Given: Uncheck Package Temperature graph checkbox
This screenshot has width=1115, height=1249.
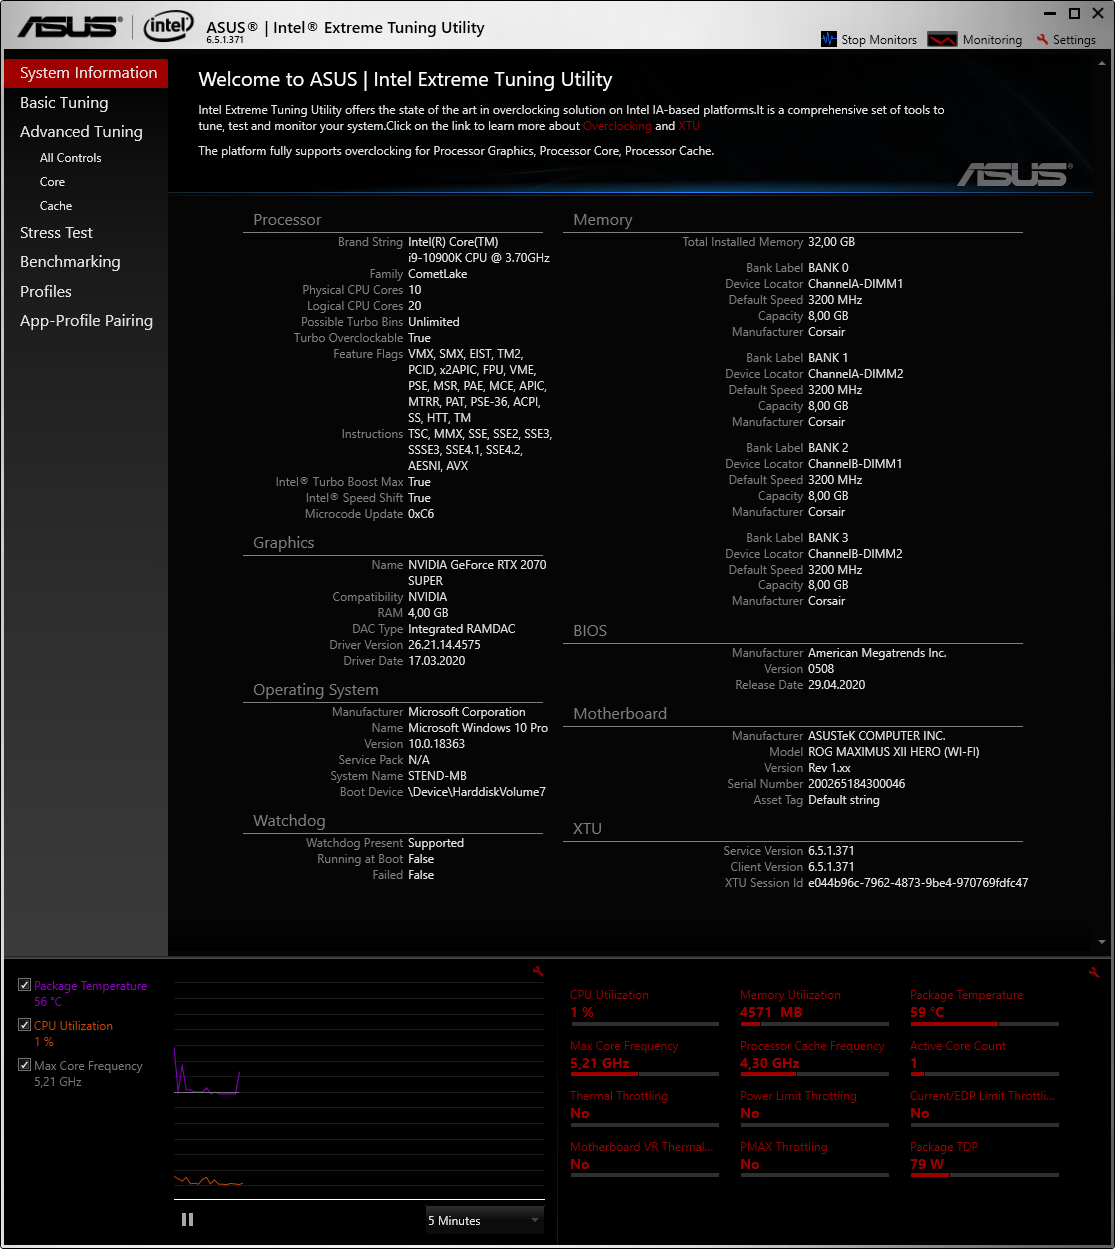Looking at the screenshot, I should tap(24, 985).
